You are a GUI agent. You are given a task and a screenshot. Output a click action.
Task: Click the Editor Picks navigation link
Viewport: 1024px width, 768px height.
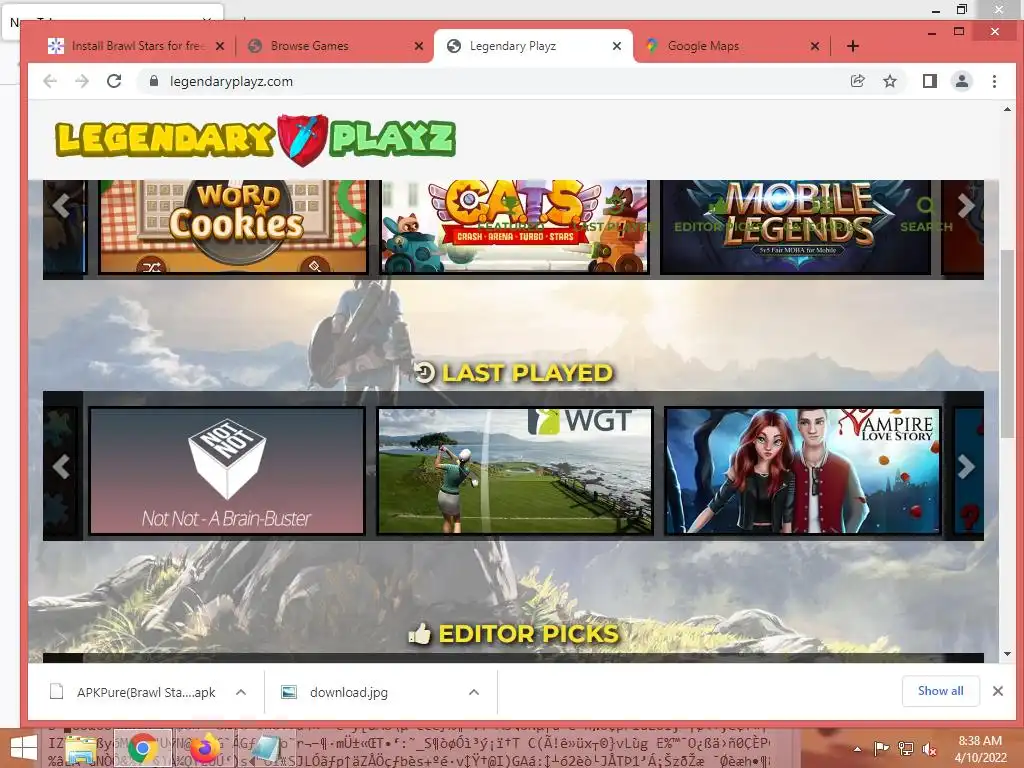716,217
